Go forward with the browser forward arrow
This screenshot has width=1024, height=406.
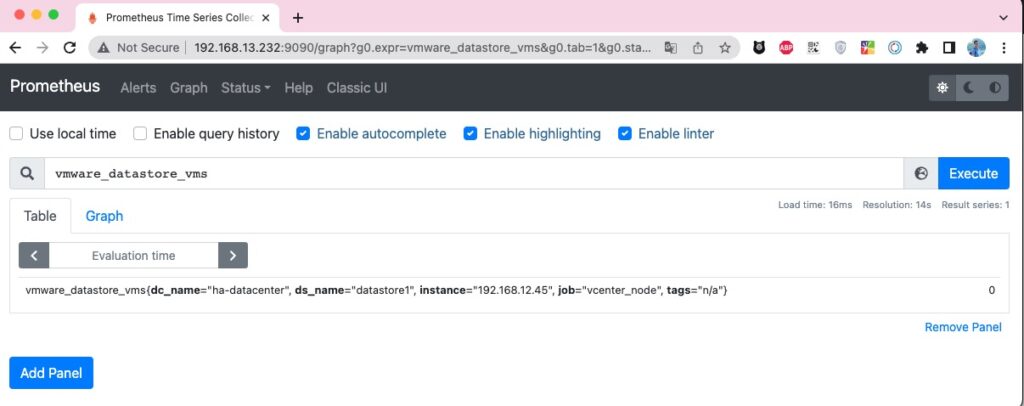42,48
